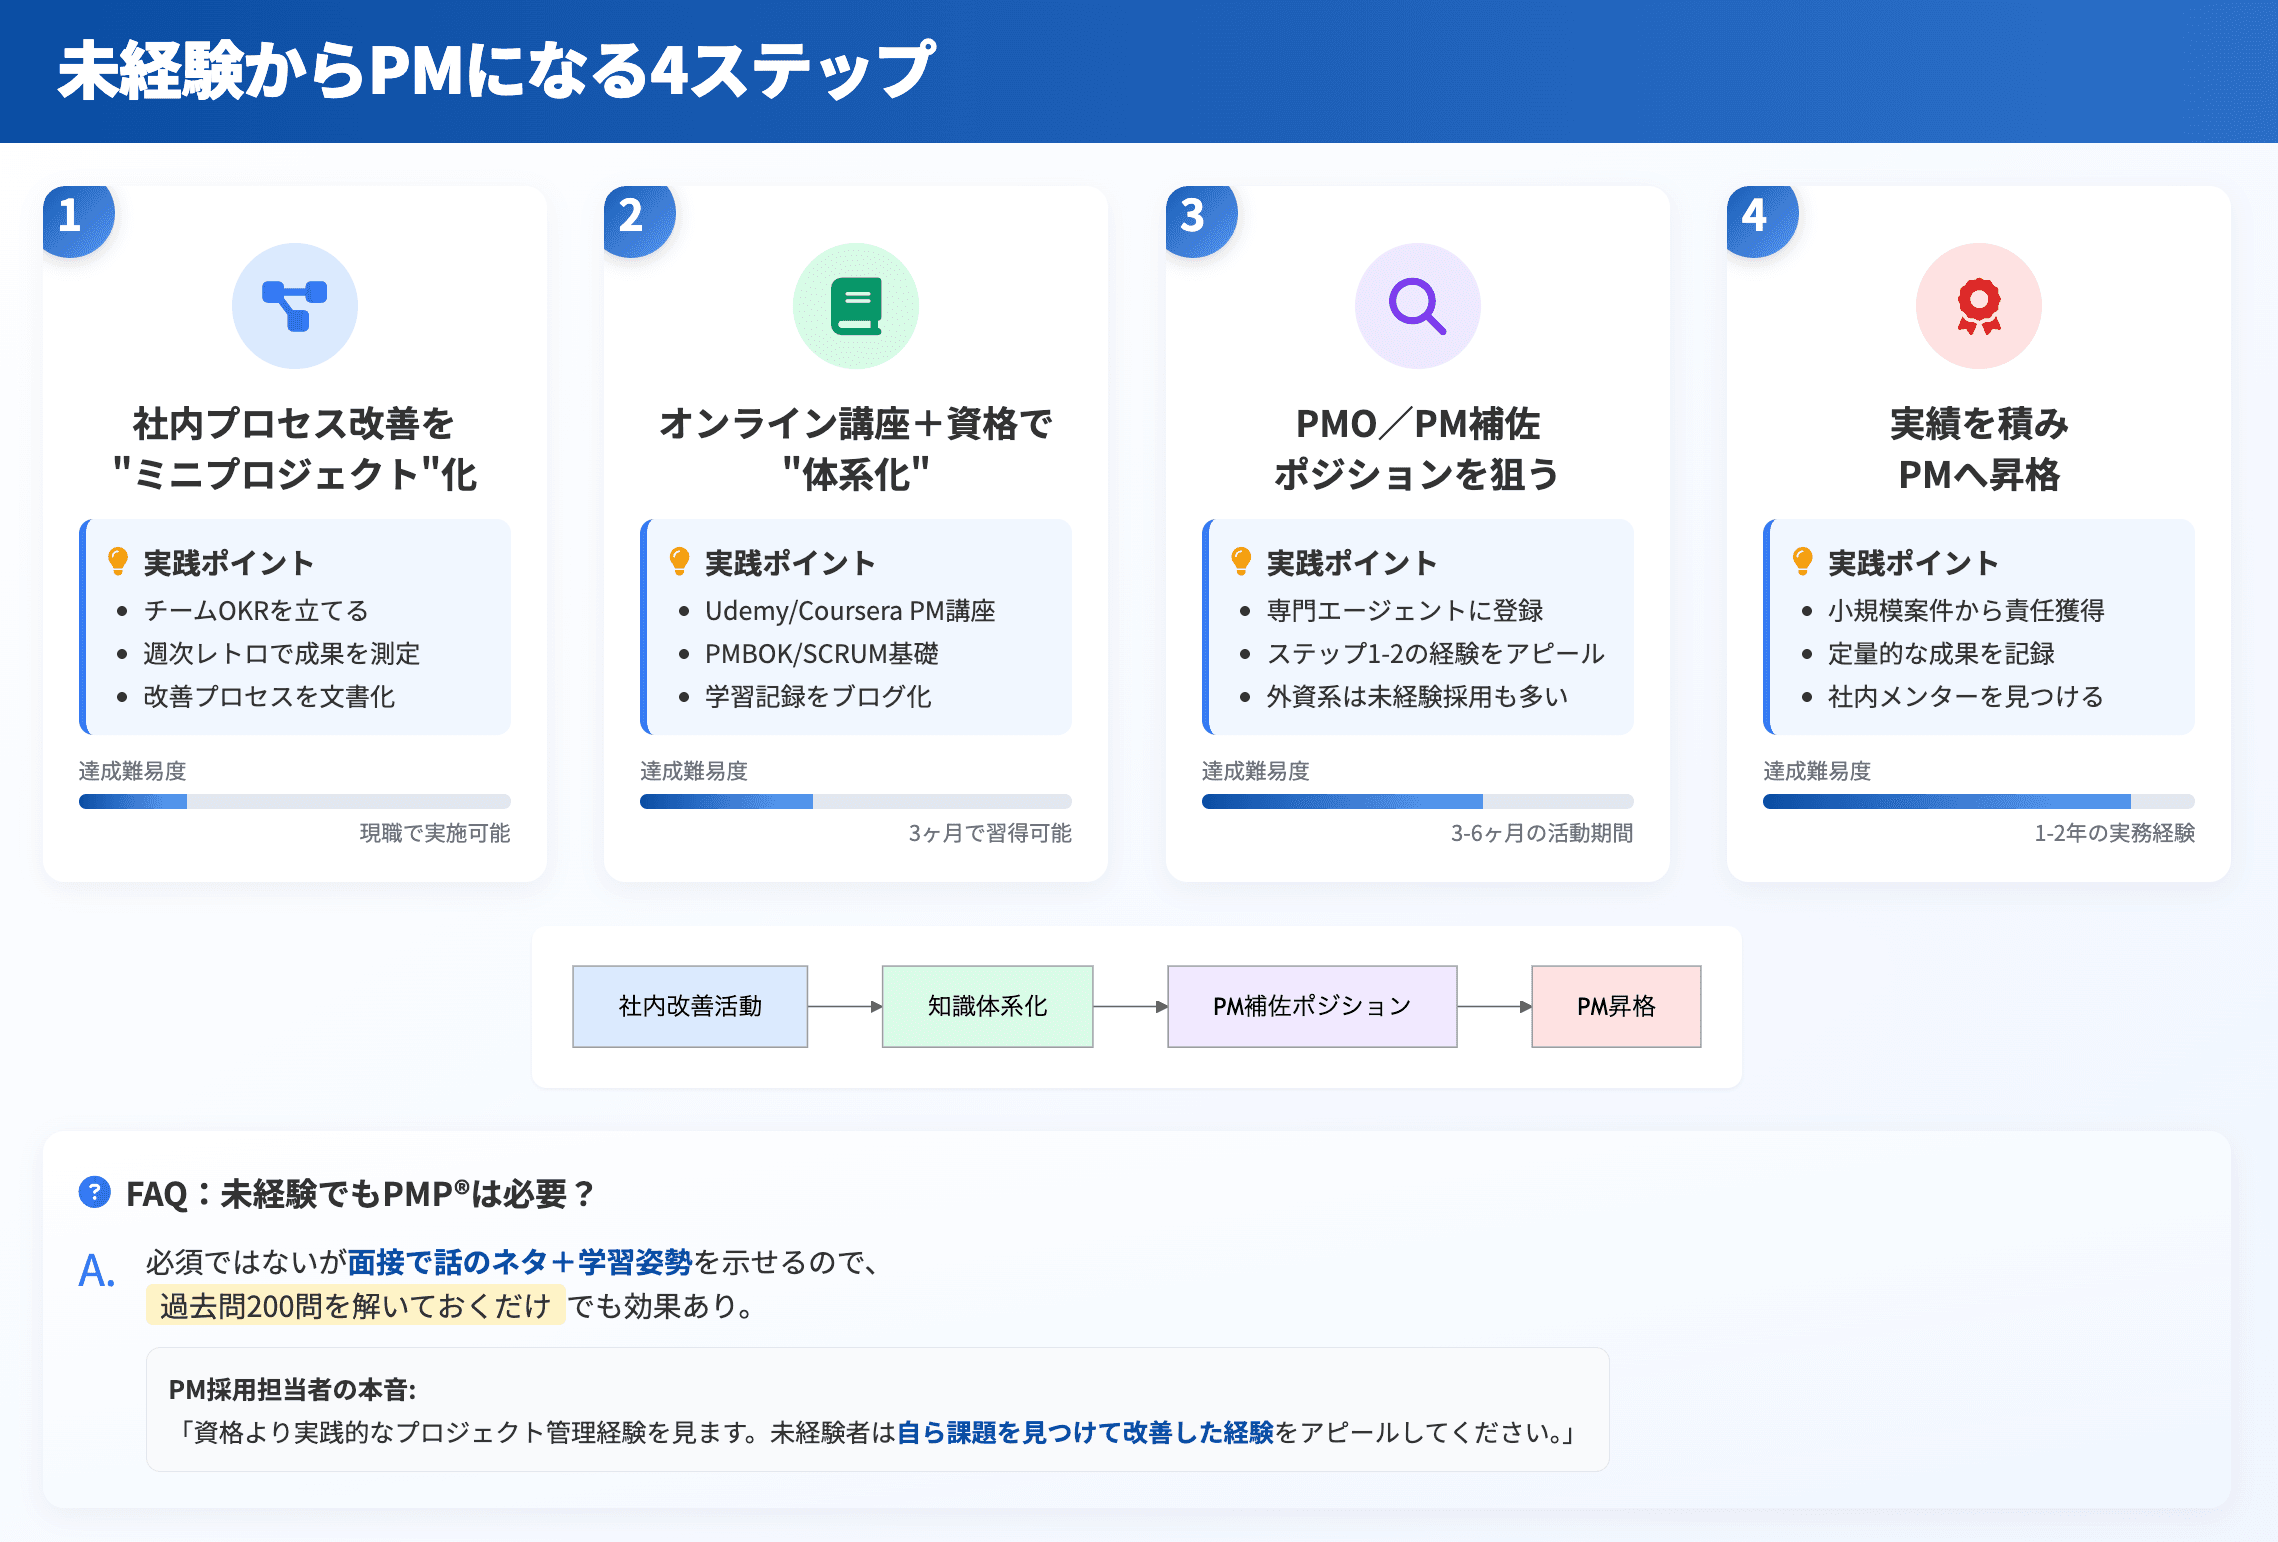Image resolution: width=2278 pixels, height=1542 pixels.
Task: Select the green book icon on step 2
Action: [x=856, y=306]
